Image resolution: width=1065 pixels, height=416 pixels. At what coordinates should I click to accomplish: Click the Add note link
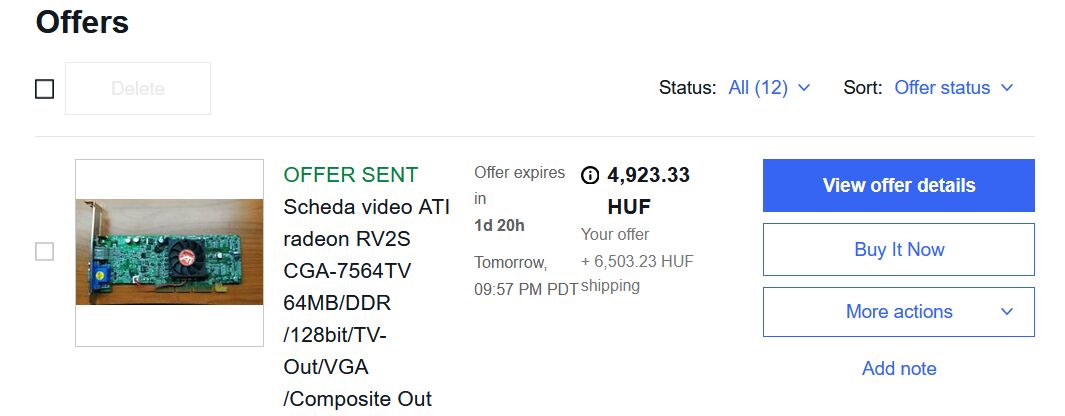coord(898,369)
